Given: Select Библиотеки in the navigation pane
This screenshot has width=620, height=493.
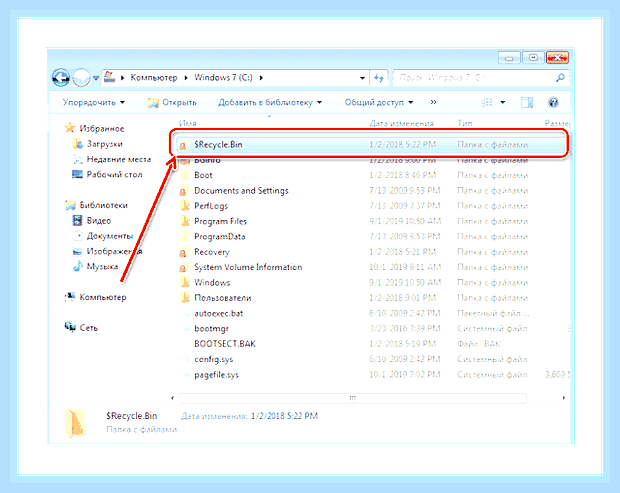Looking at the screenshot, I should [x=103, y=205].
